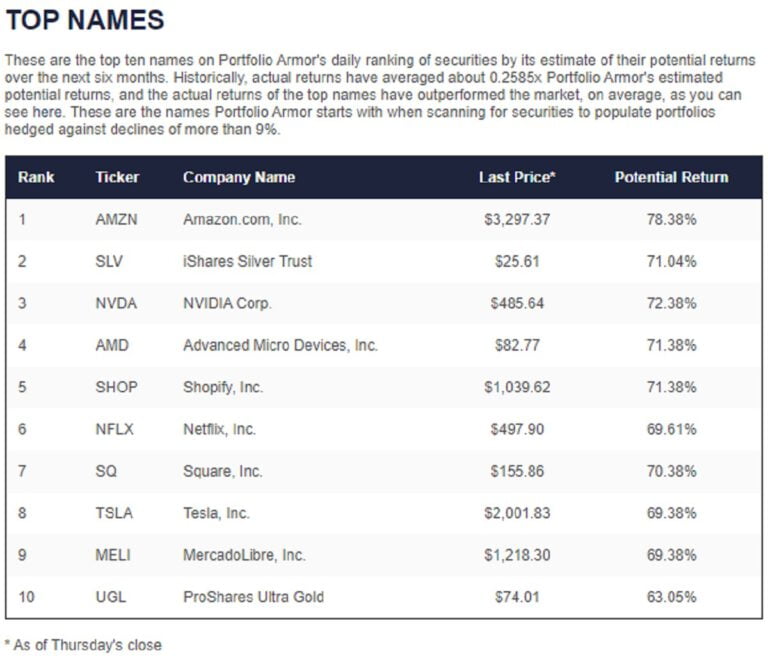Select the AMZN ticker symbol
This screenshot has width=768, height=659.
click(x=116, y=219)
